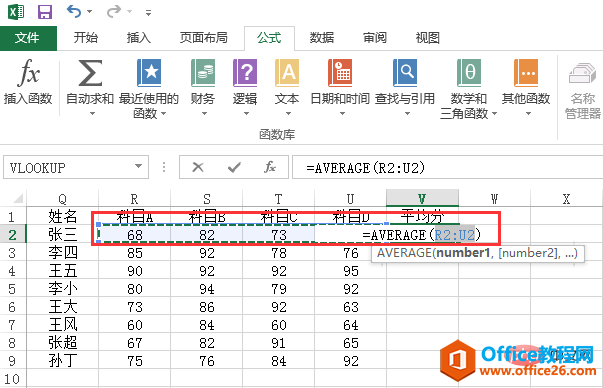Screen dimensions: 603x388
Task: Click the select-all corner triangle
Action: click(18, 198)
